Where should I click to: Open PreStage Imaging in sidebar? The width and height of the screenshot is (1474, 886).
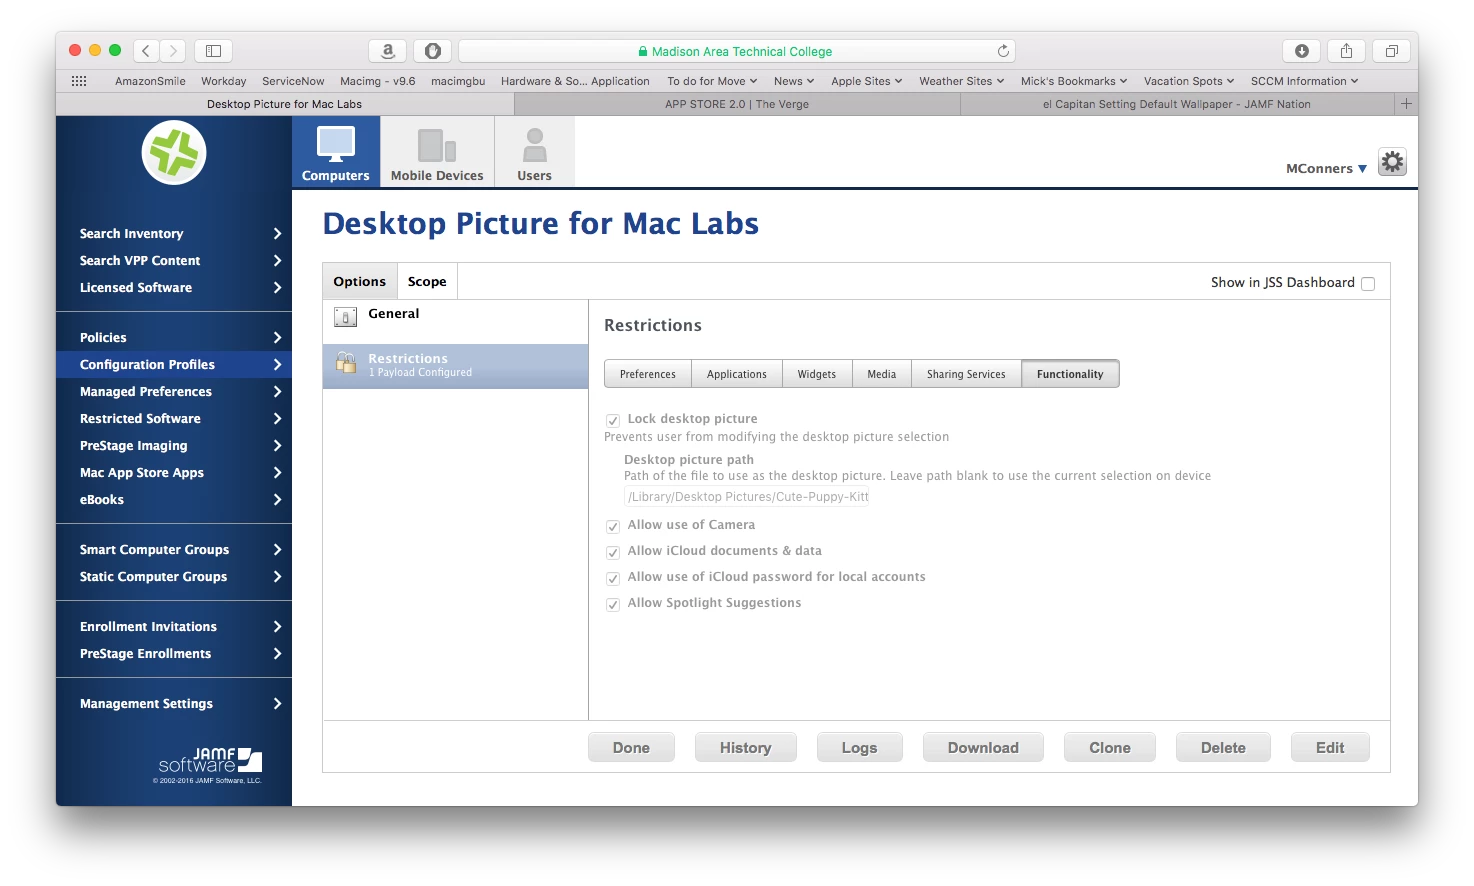[x=174, y=445]
